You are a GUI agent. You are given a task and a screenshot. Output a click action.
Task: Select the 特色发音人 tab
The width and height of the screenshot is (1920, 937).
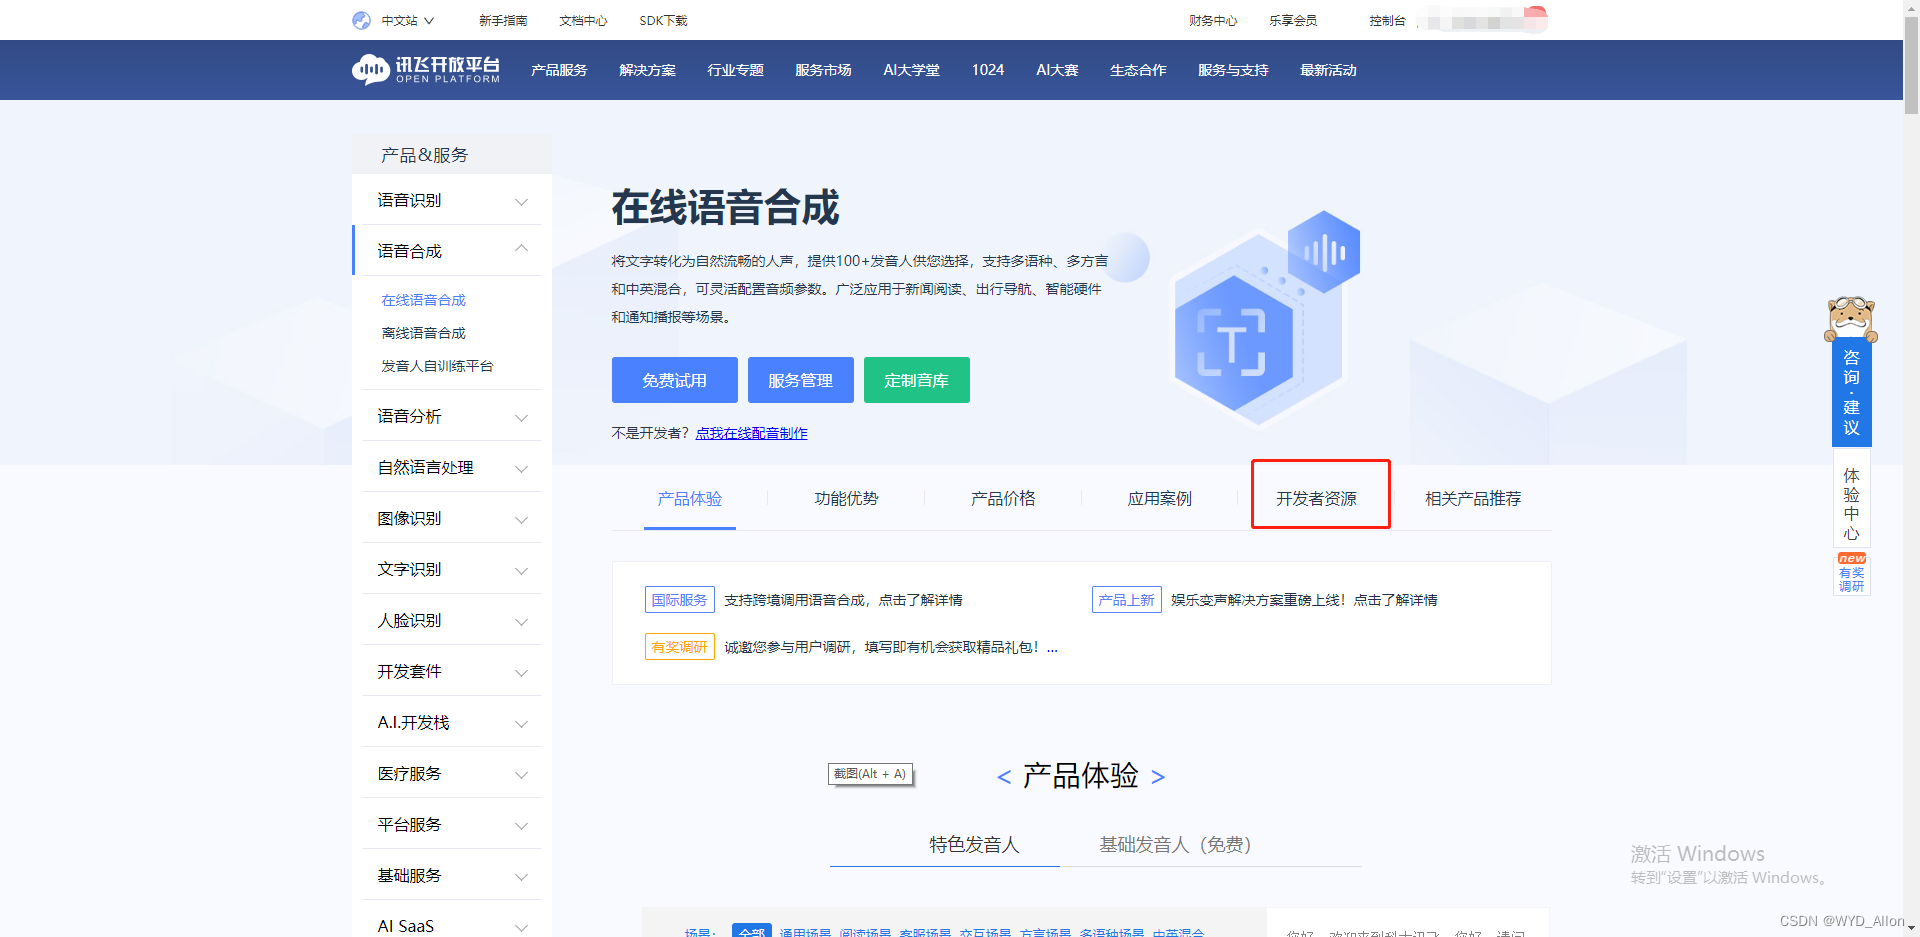pos(974,845)
